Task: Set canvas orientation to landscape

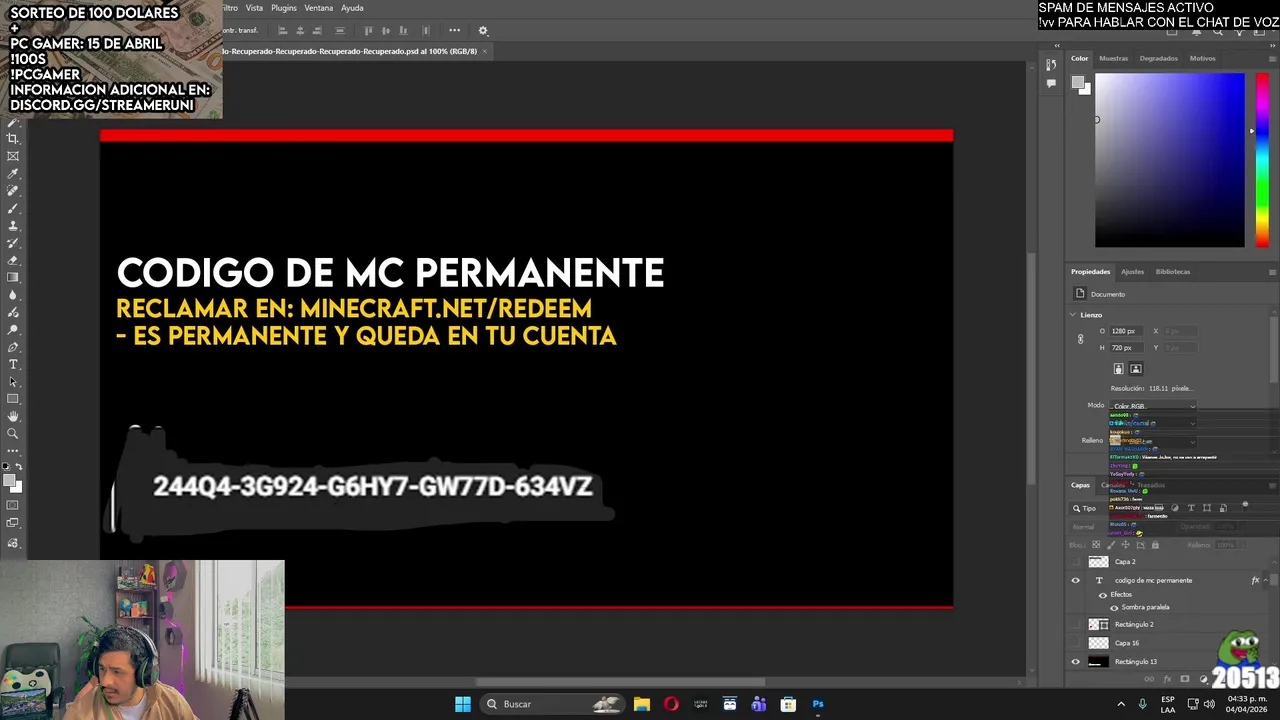Action: point(1136,369)
